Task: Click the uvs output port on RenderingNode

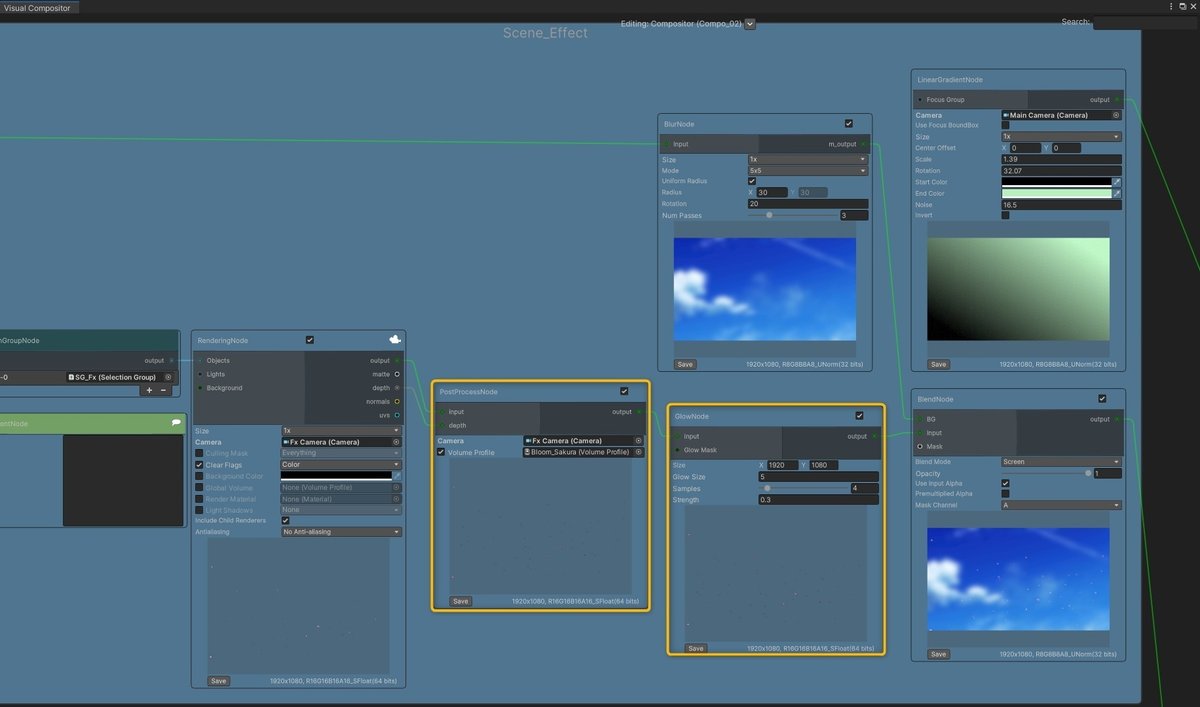Action: (397, 415)
